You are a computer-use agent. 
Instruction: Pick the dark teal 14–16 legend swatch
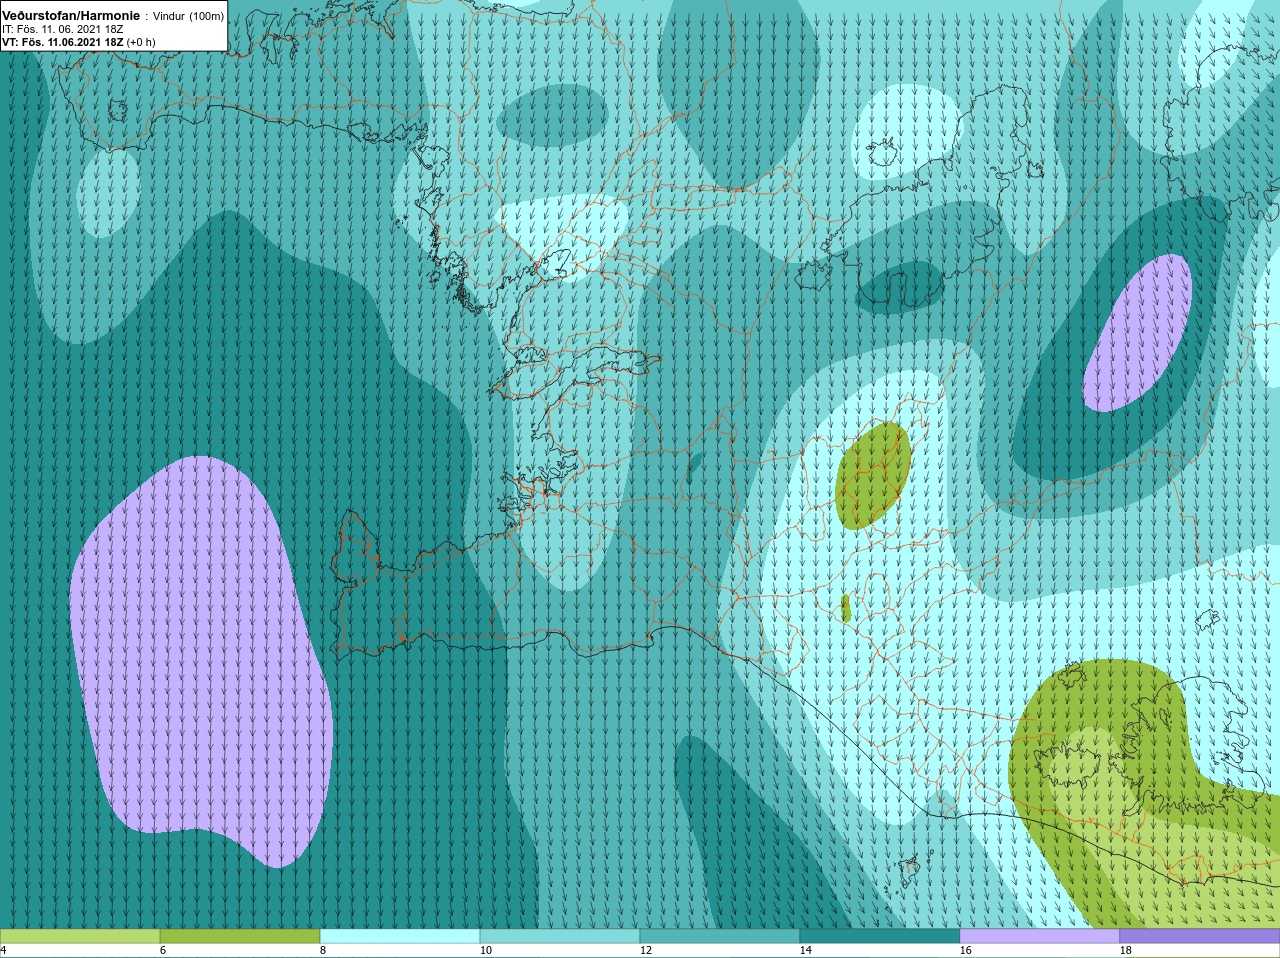click(880, 936)
